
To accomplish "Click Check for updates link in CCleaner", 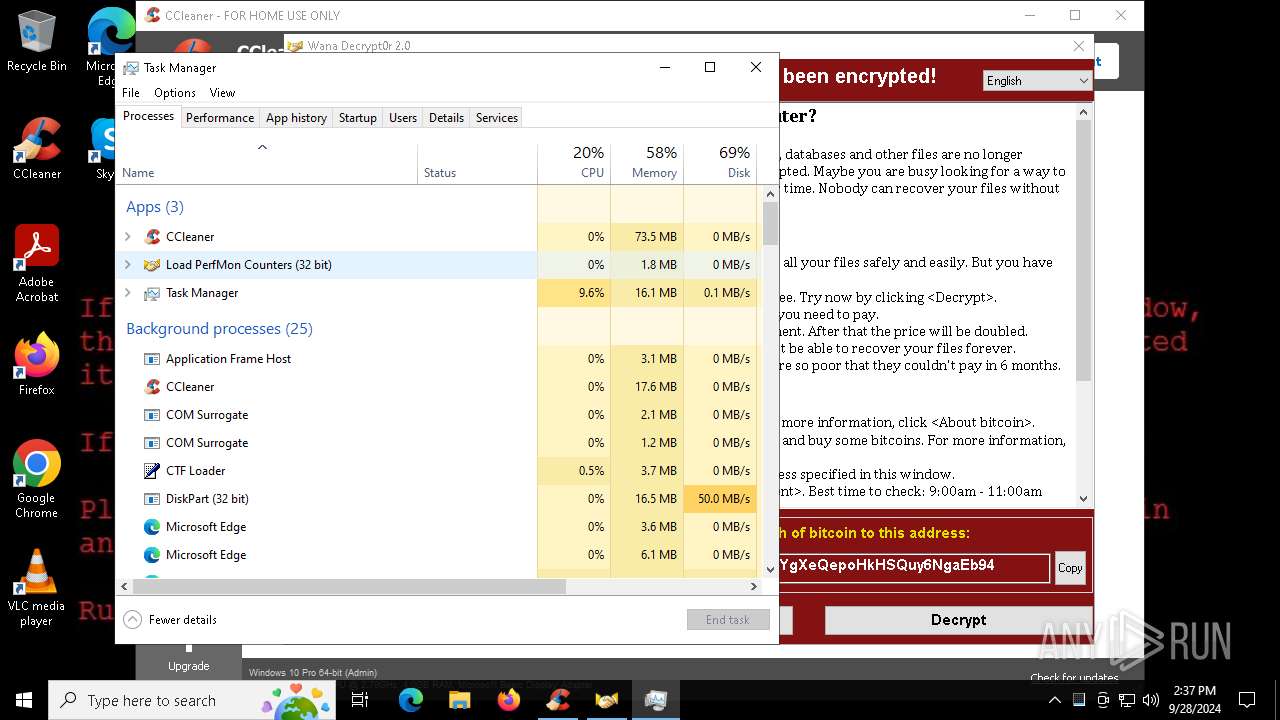I will pyautogui.click(x=1074, y=677).
